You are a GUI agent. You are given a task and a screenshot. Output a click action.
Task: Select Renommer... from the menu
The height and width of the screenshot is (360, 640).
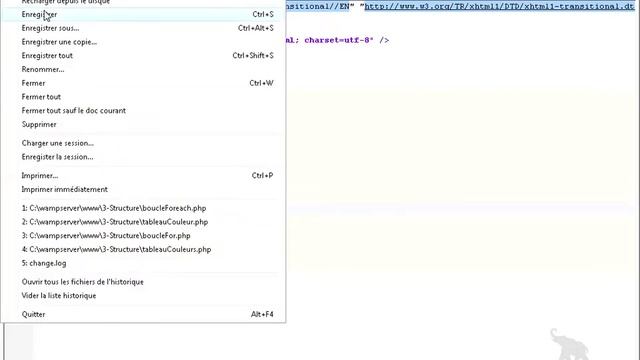tap(143, 69)
